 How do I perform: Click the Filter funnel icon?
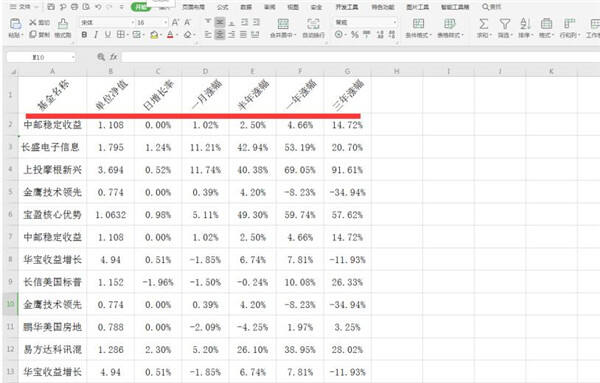pos(505,24)
